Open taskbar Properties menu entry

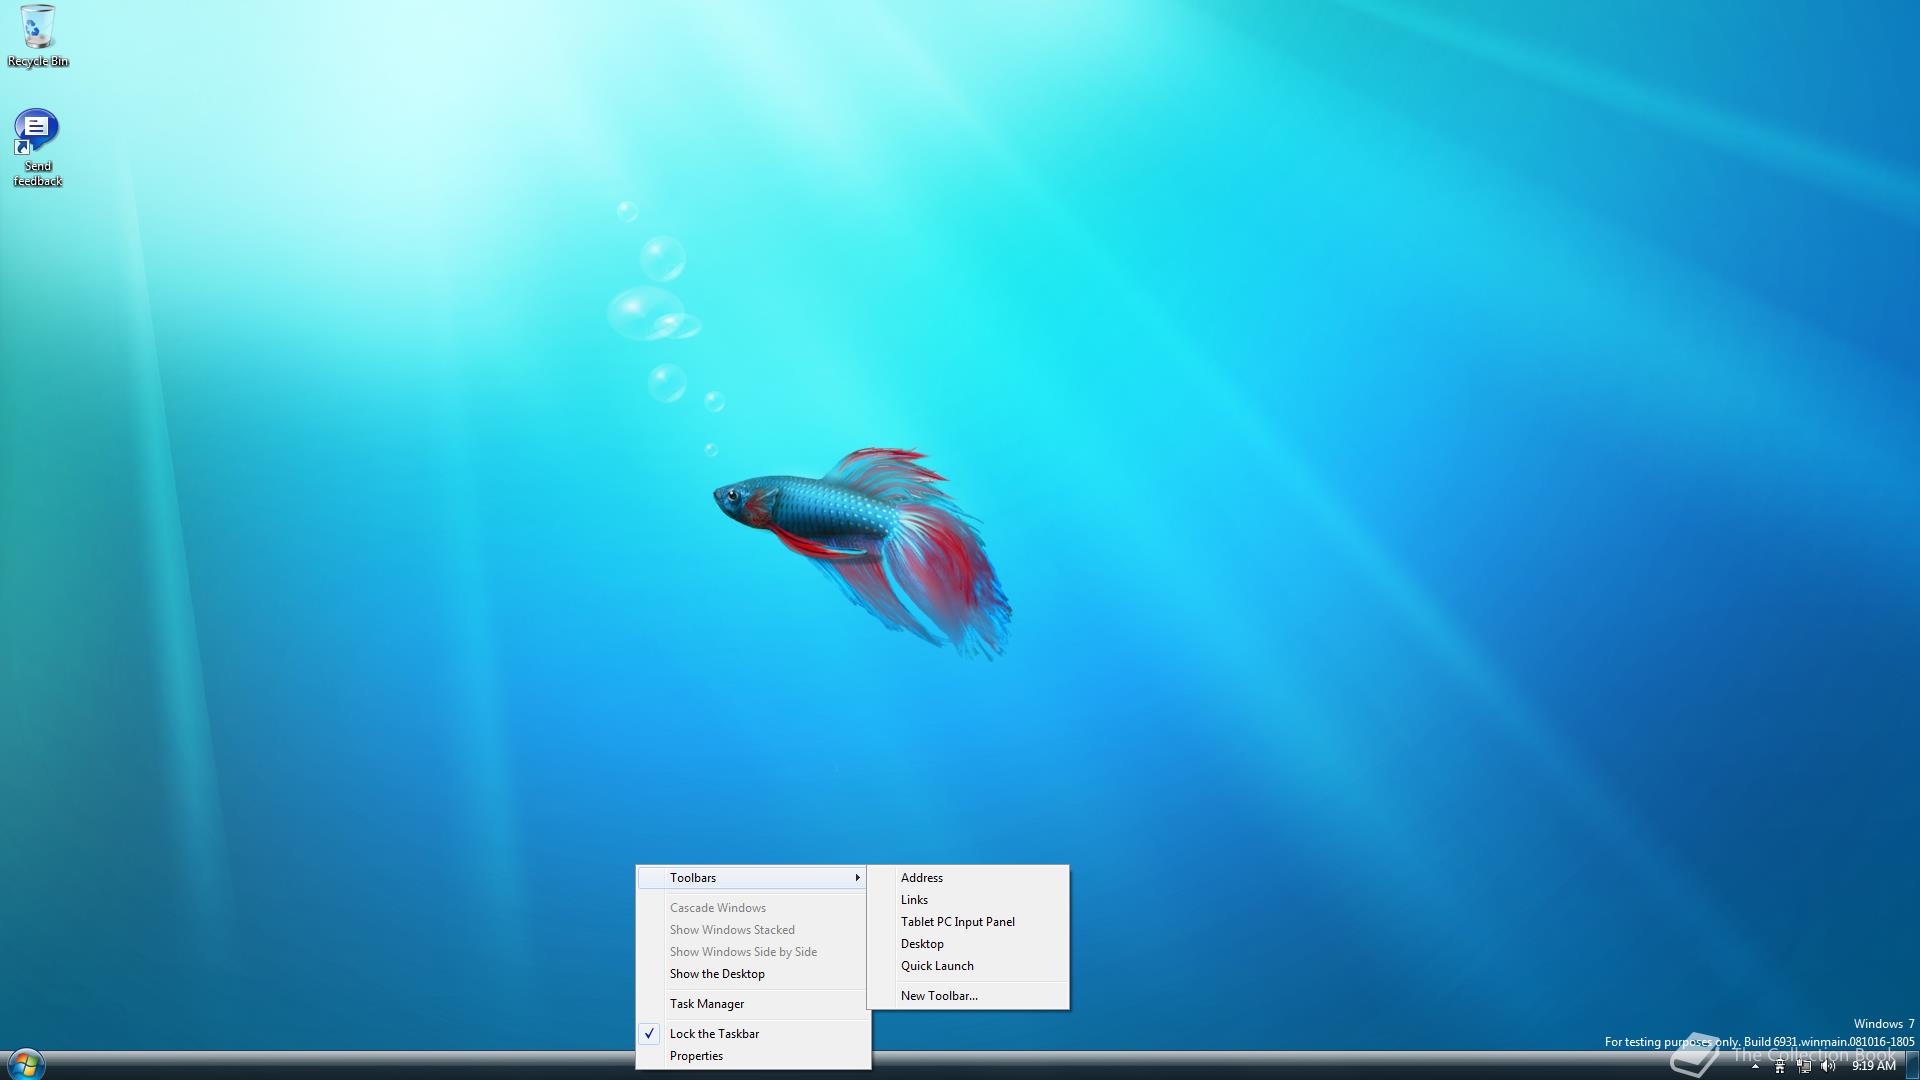(752, 1056)
